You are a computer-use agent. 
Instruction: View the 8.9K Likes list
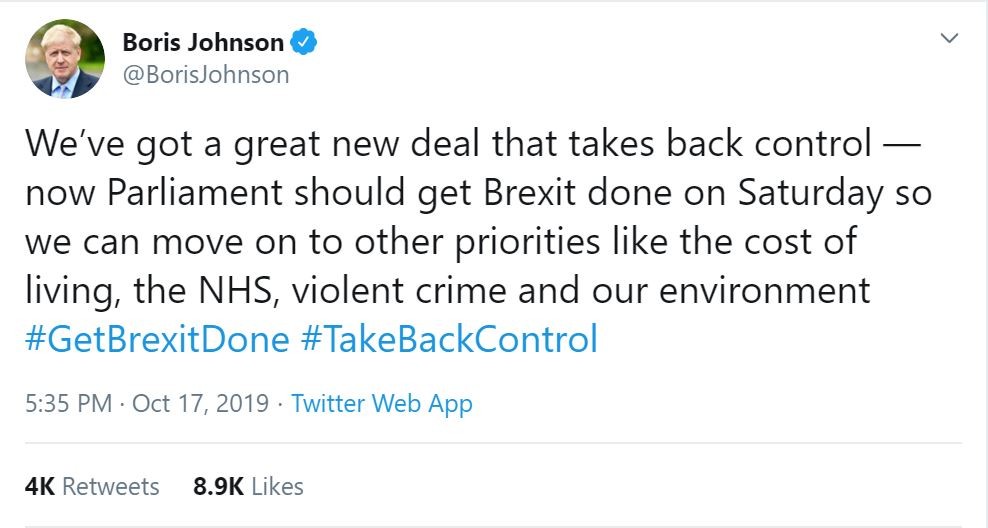(x=248, y=487)
